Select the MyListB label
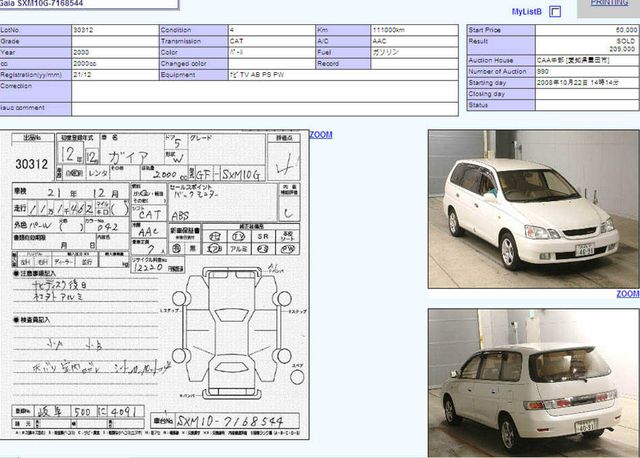This screenshot has height=458, width=640. tap(527, 12)
